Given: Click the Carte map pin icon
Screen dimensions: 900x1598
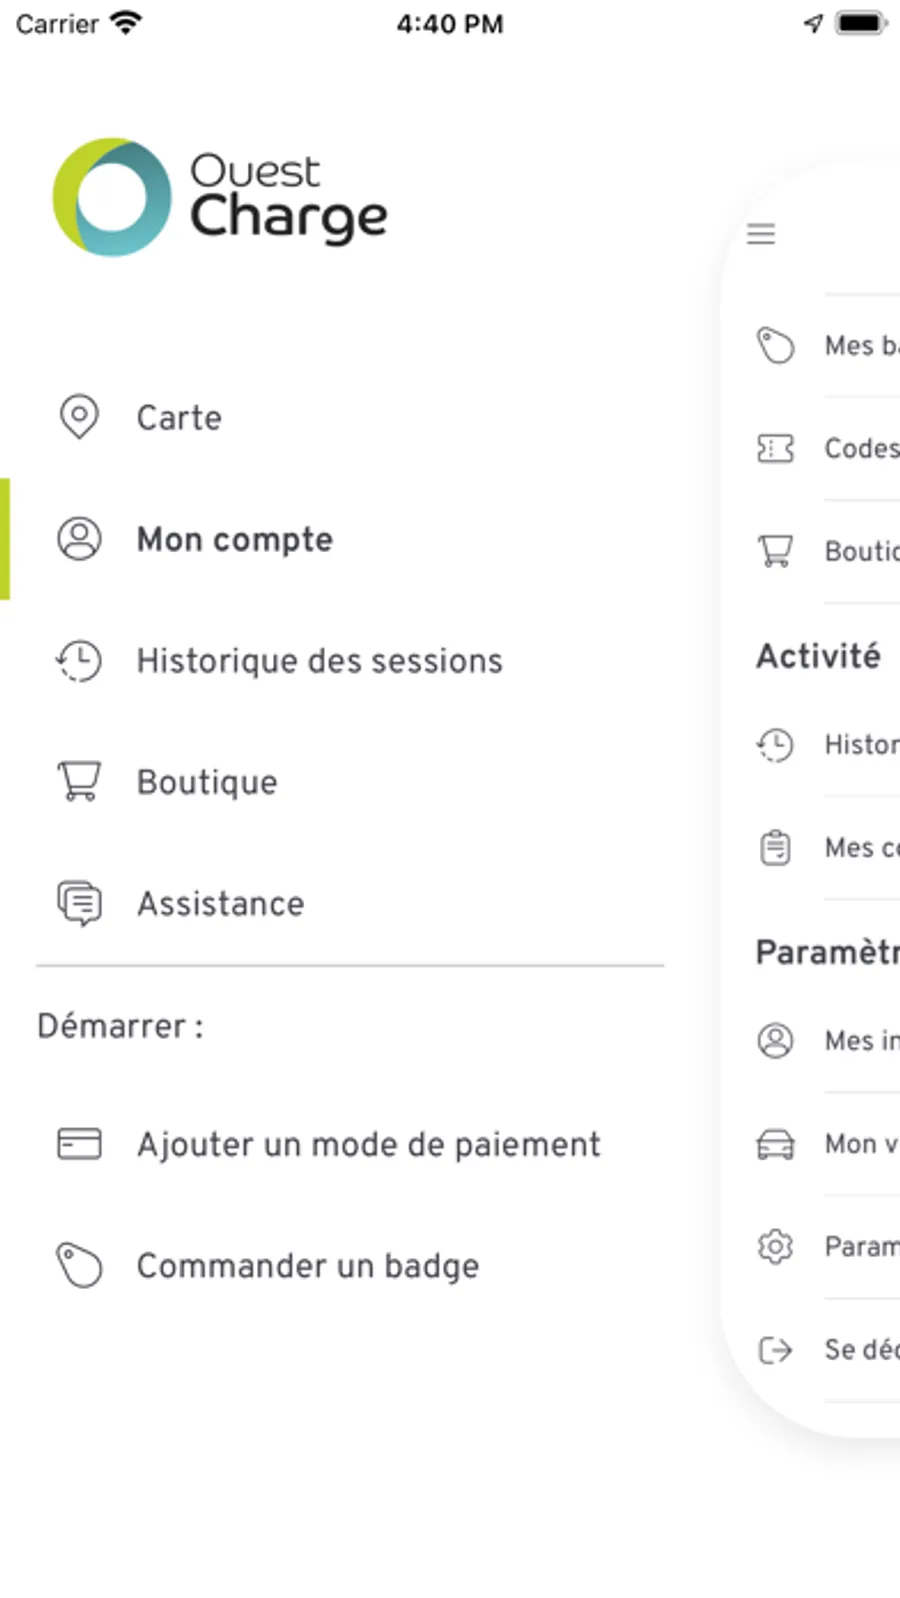Looking at the screenshot, I should click(x=79, y=417).
